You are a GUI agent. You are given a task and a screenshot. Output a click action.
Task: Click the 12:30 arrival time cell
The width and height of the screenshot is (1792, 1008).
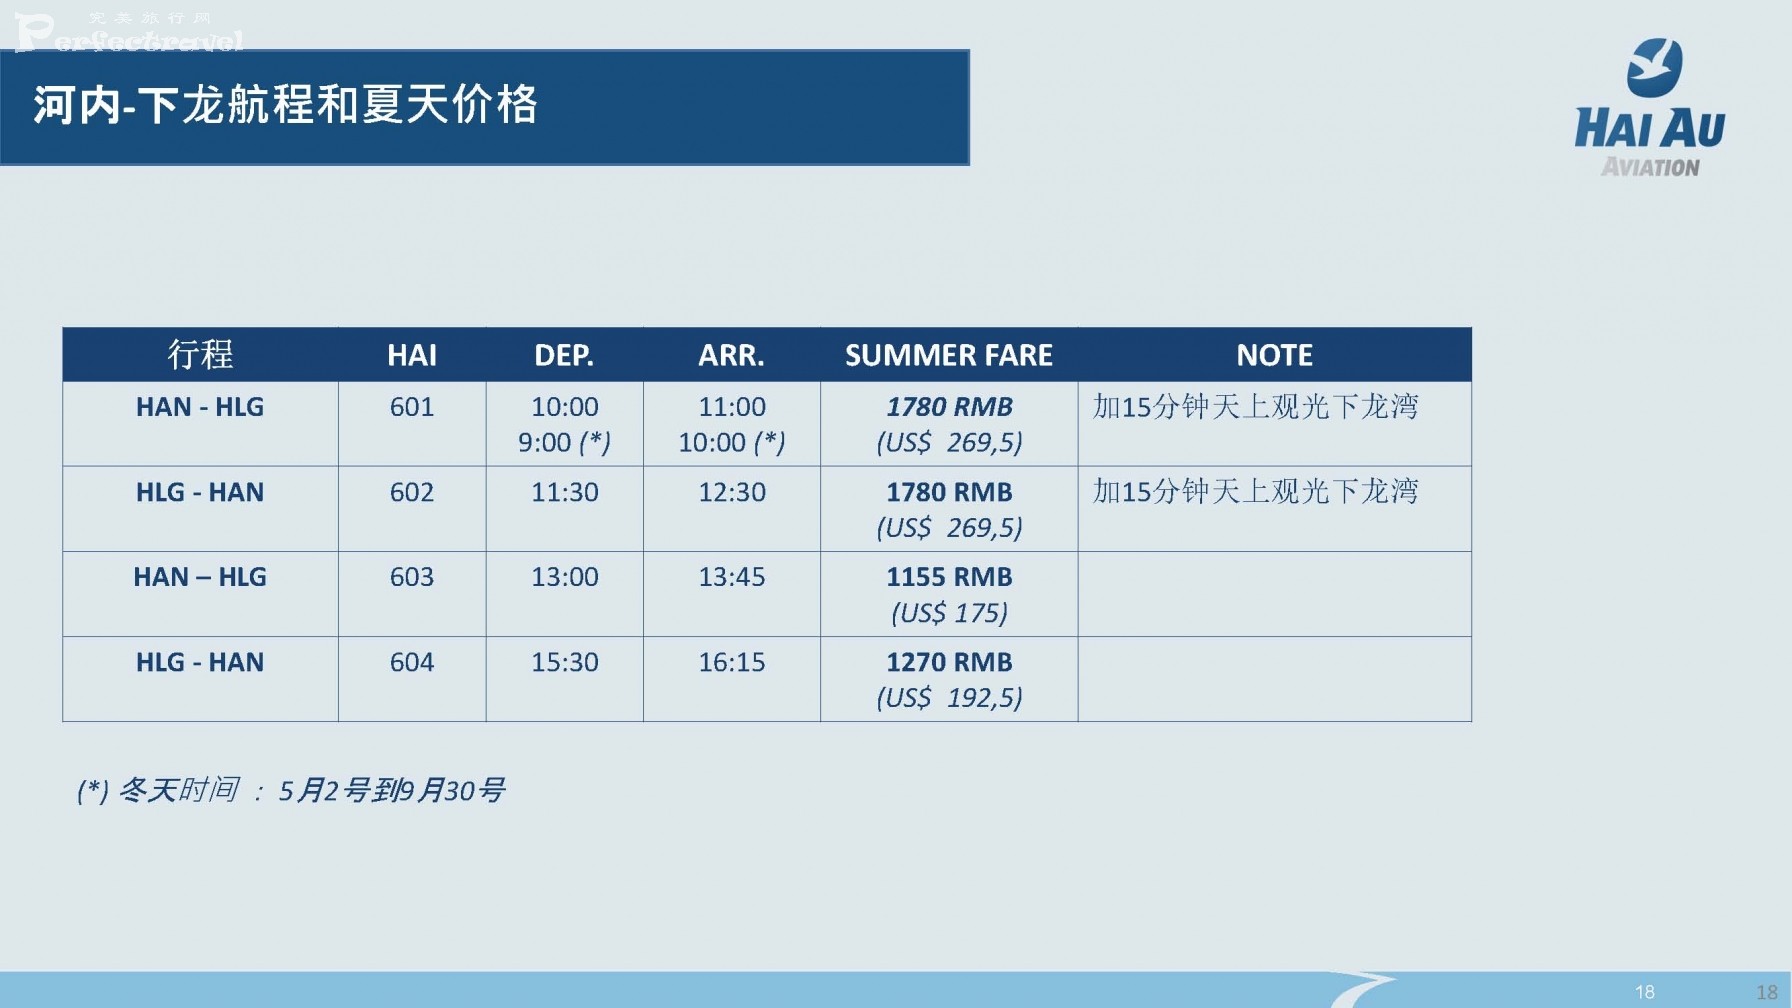[732, 509]
